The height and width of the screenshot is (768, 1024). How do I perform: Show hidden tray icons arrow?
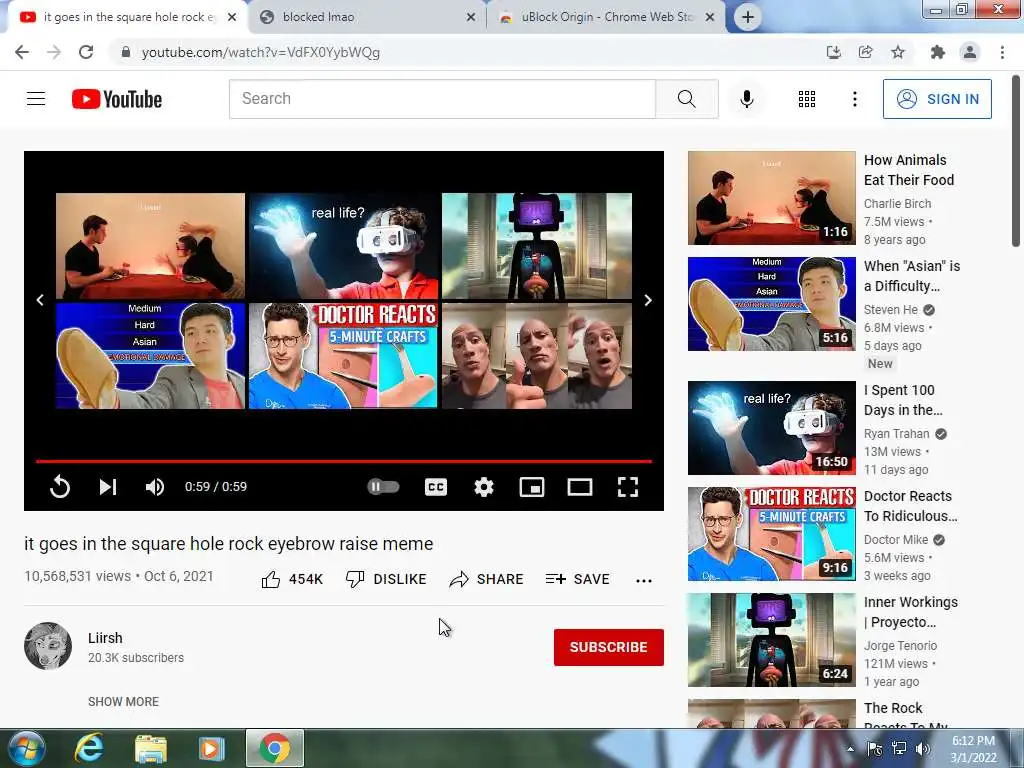coord(850,749)
